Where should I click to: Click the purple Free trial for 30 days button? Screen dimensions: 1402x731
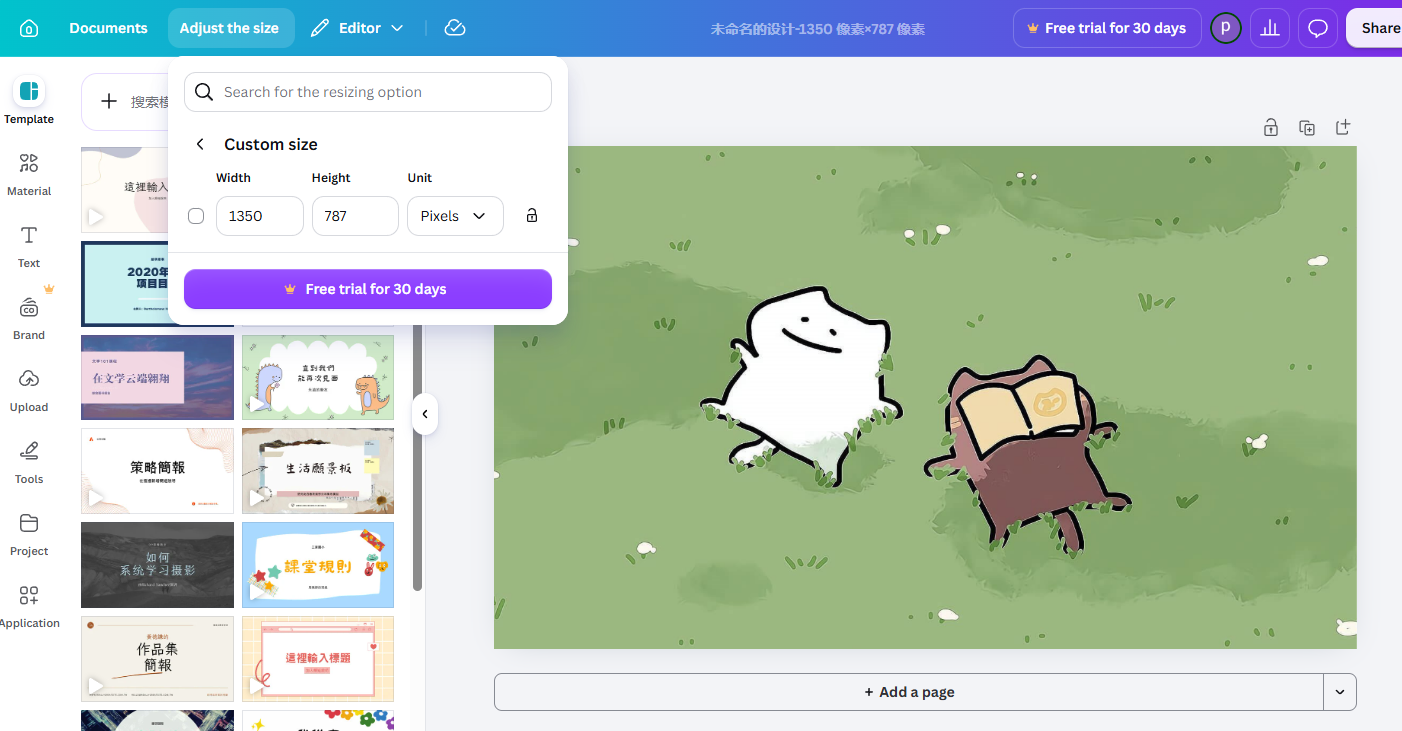click(x=368, y=289)
